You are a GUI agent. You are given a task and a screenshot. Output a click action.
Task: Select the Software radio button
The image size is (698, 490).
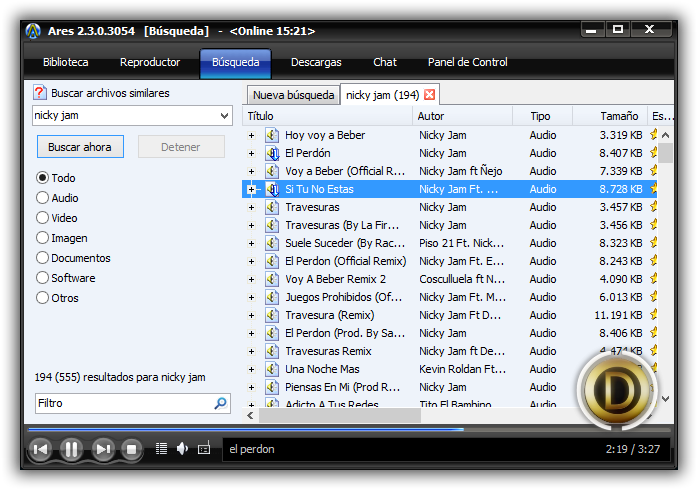tap(42, 278)
